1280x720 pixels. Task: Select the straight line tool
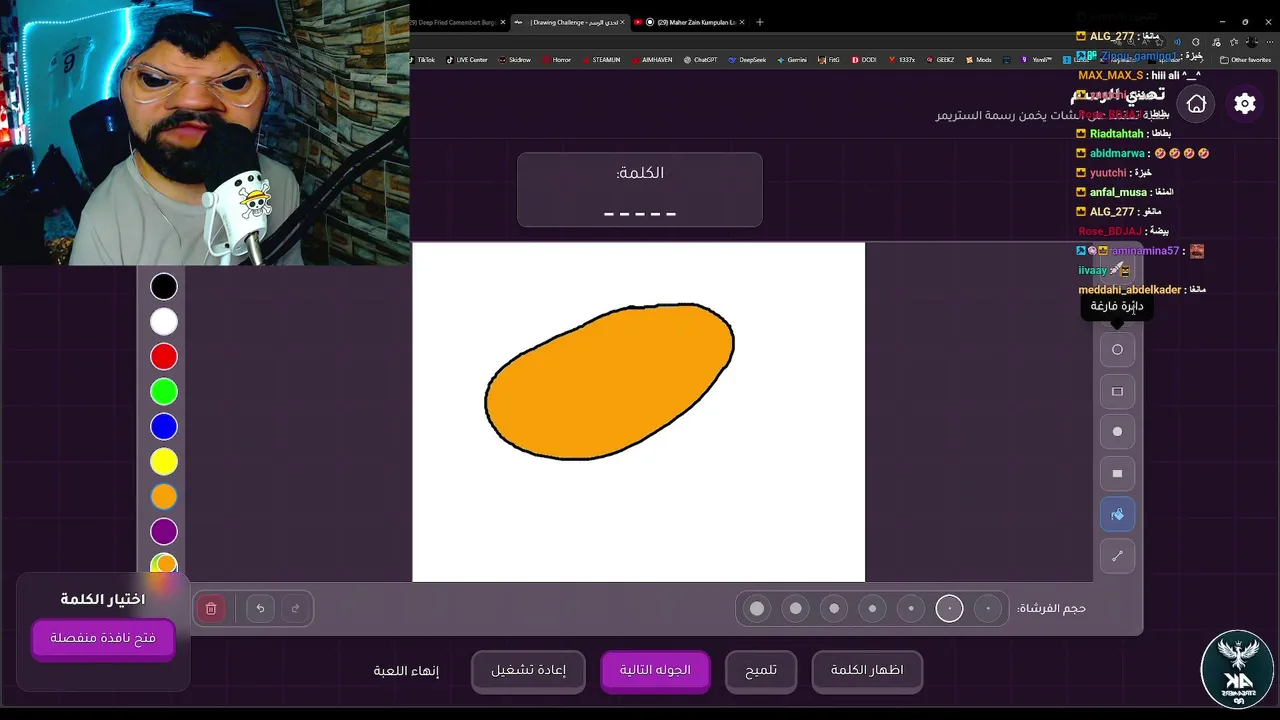pos(1117,555)
